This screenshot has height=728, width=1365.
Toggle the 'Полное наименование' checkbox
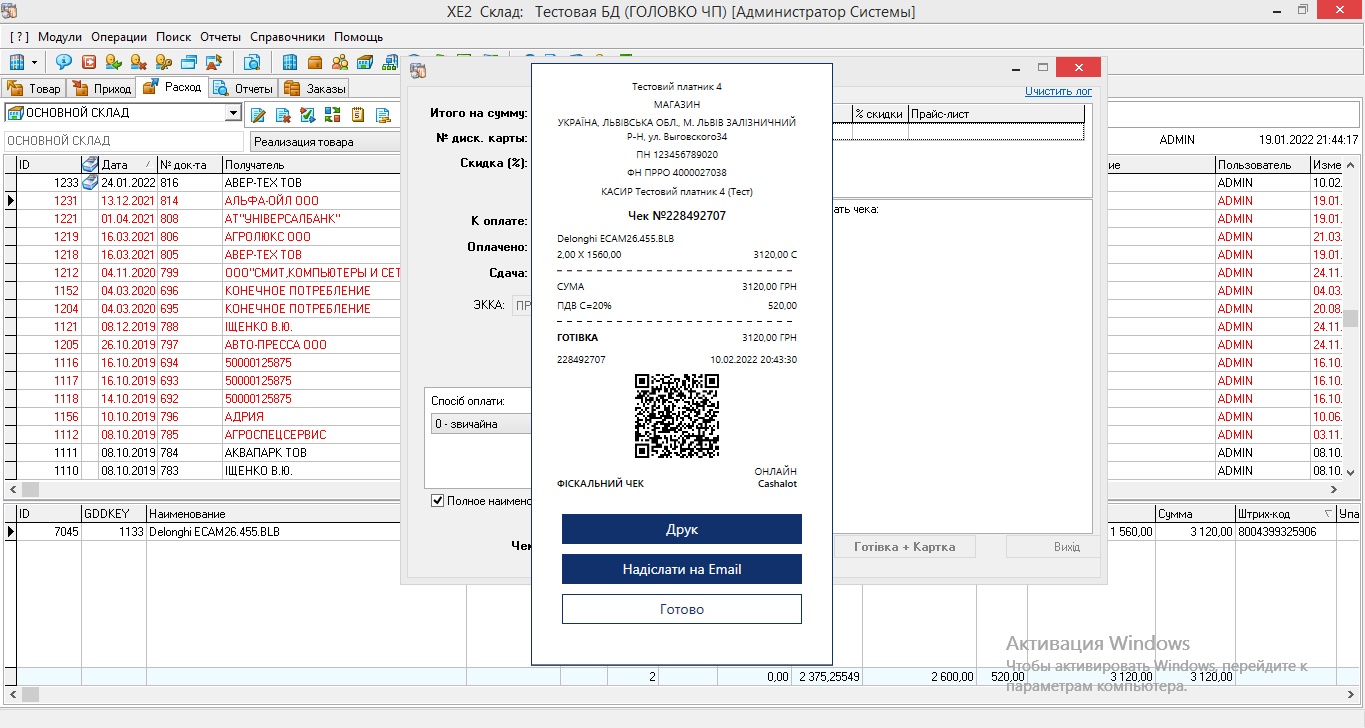coord(437,501)
